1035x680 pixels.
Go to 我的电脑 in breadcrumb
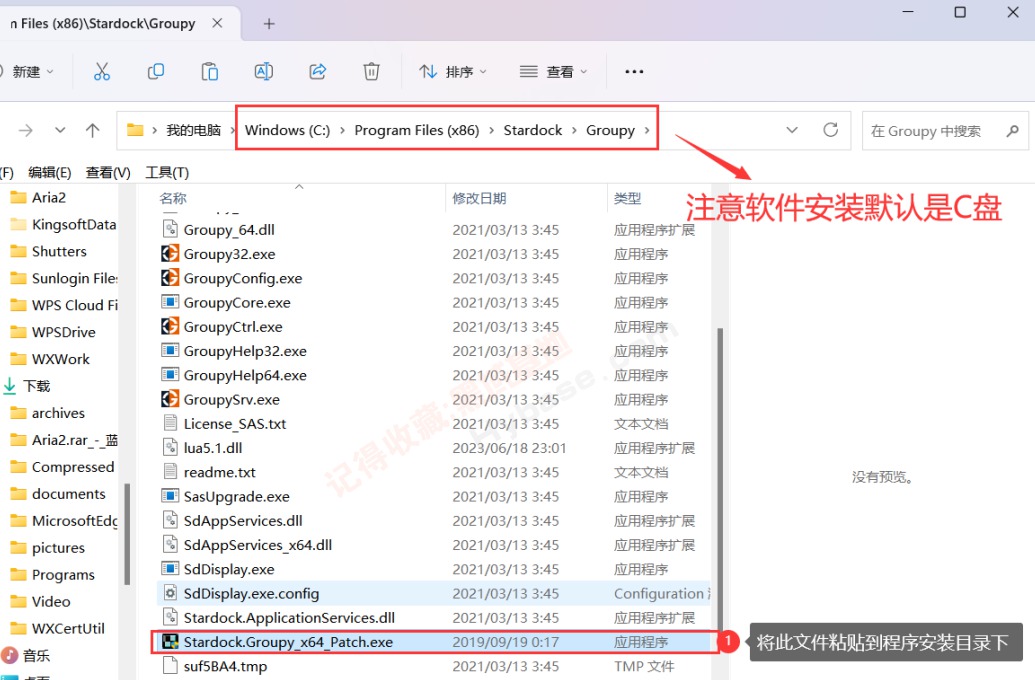[193, 130]
